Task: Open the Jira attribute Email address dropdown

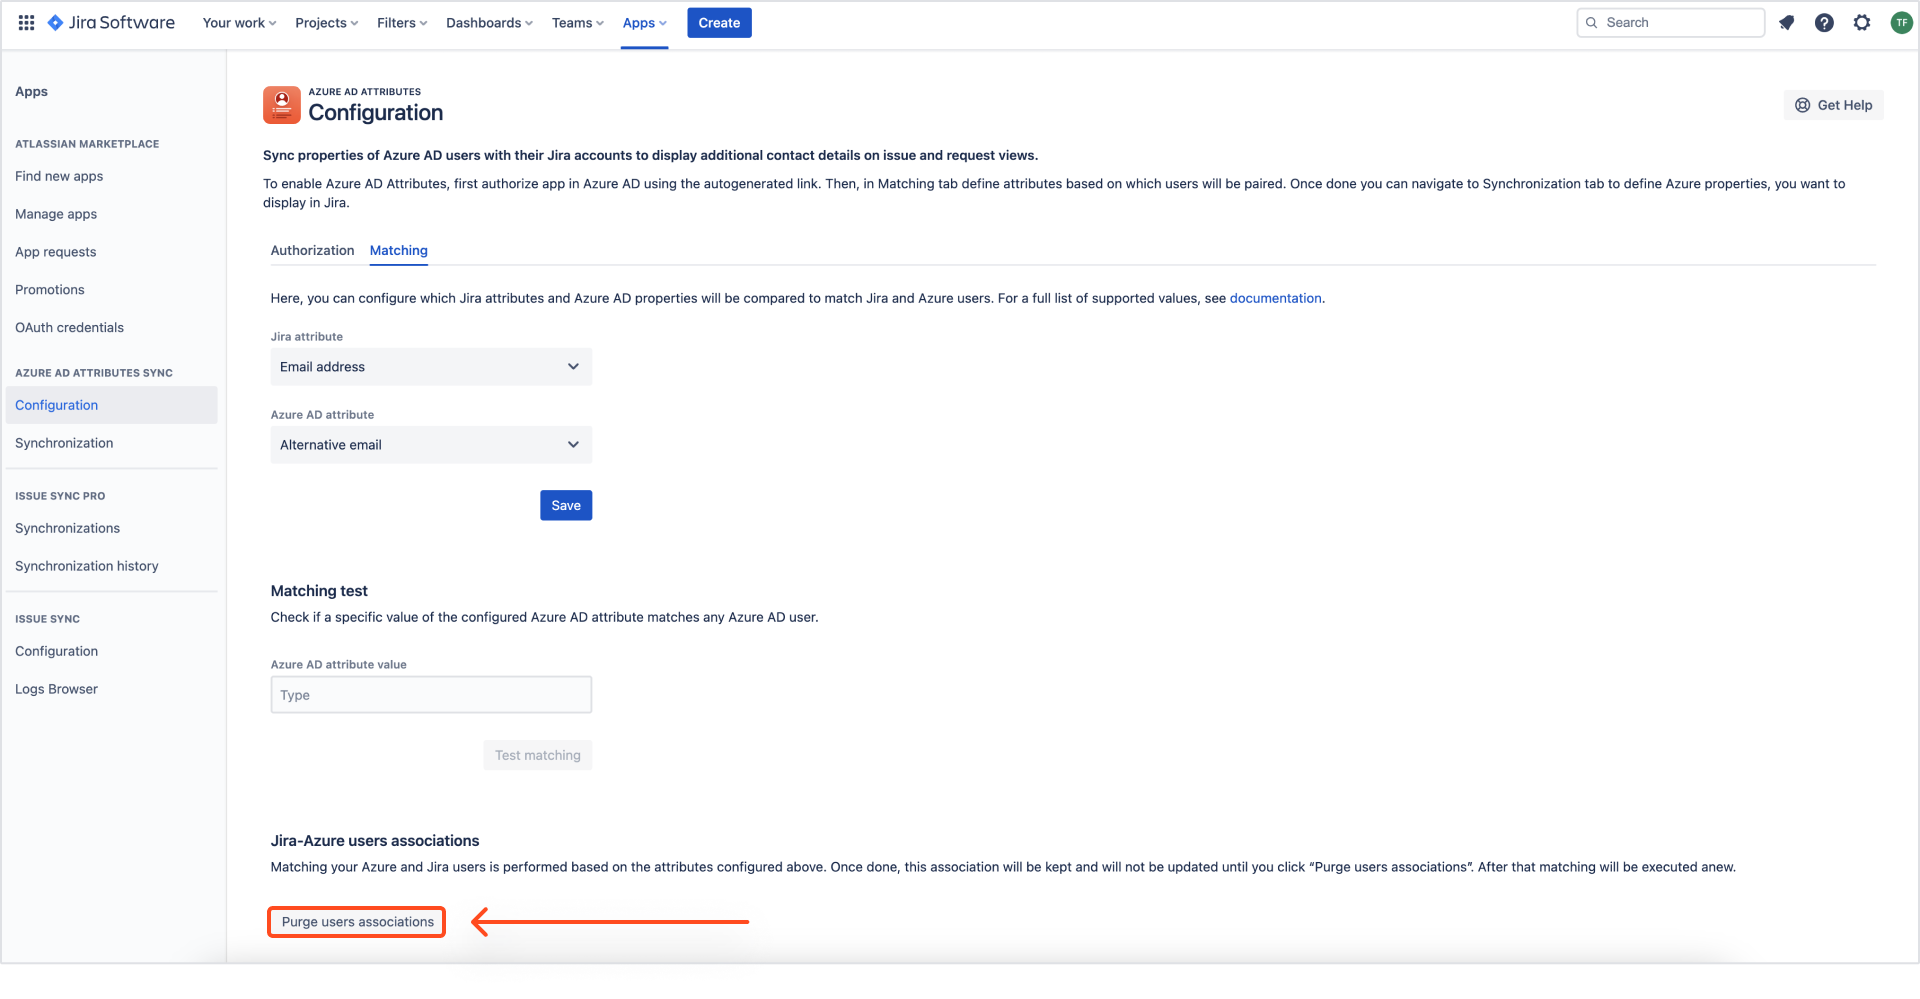Action: coord(431,367)
